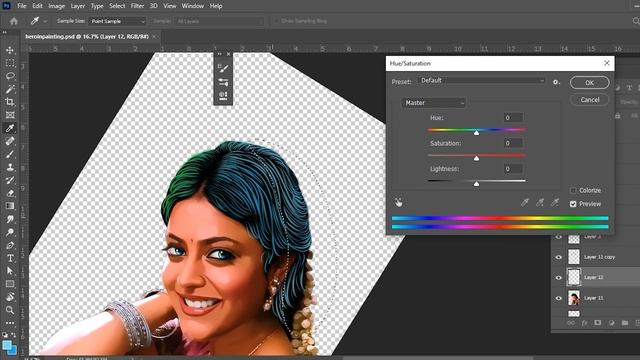Image resolution: width=640 pixels, height=360 pixels.
Task: Select the Pen tool
Action: tap(10, 245)
